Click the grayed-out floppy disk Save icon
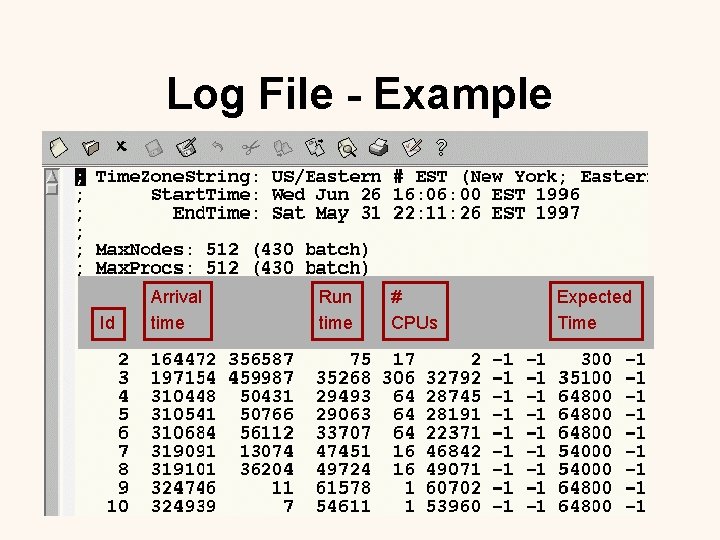 [x=154, y=148]
